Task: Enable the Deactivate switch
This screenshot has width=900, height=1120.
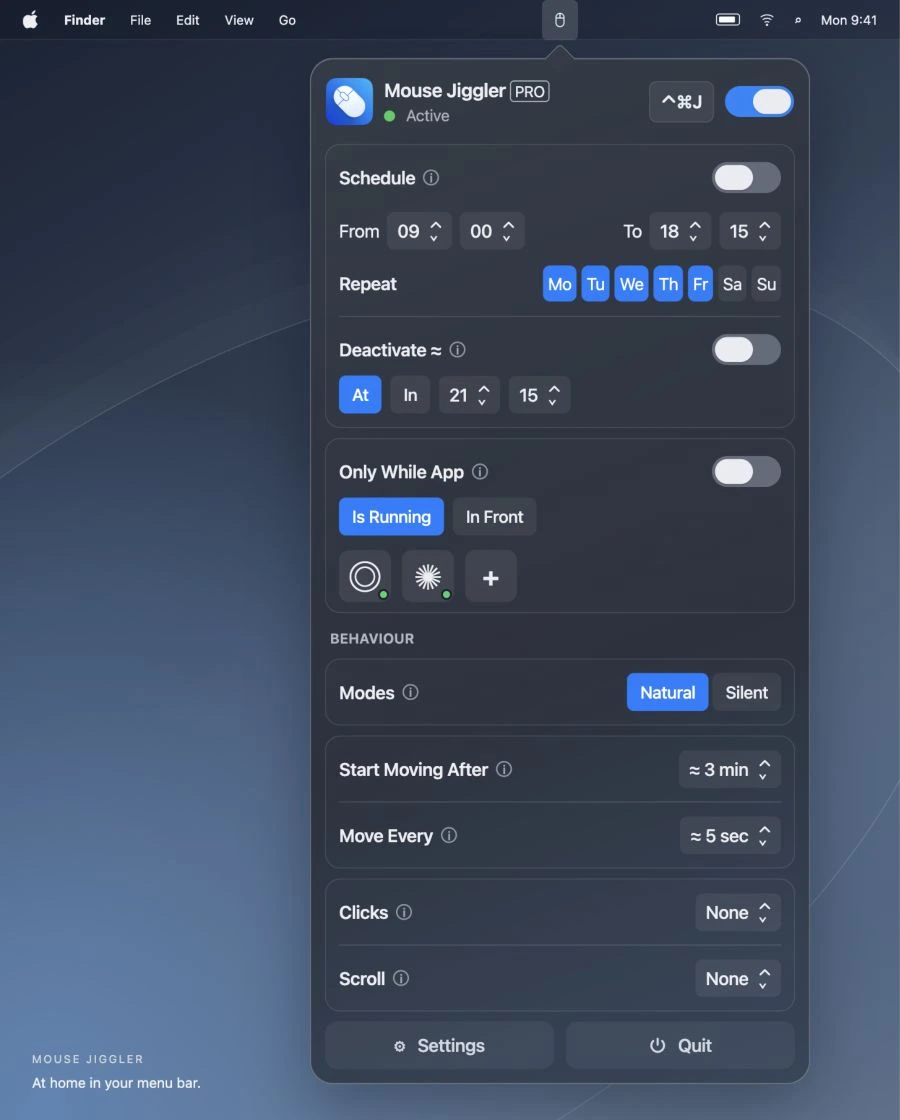Action: point(746,350)
